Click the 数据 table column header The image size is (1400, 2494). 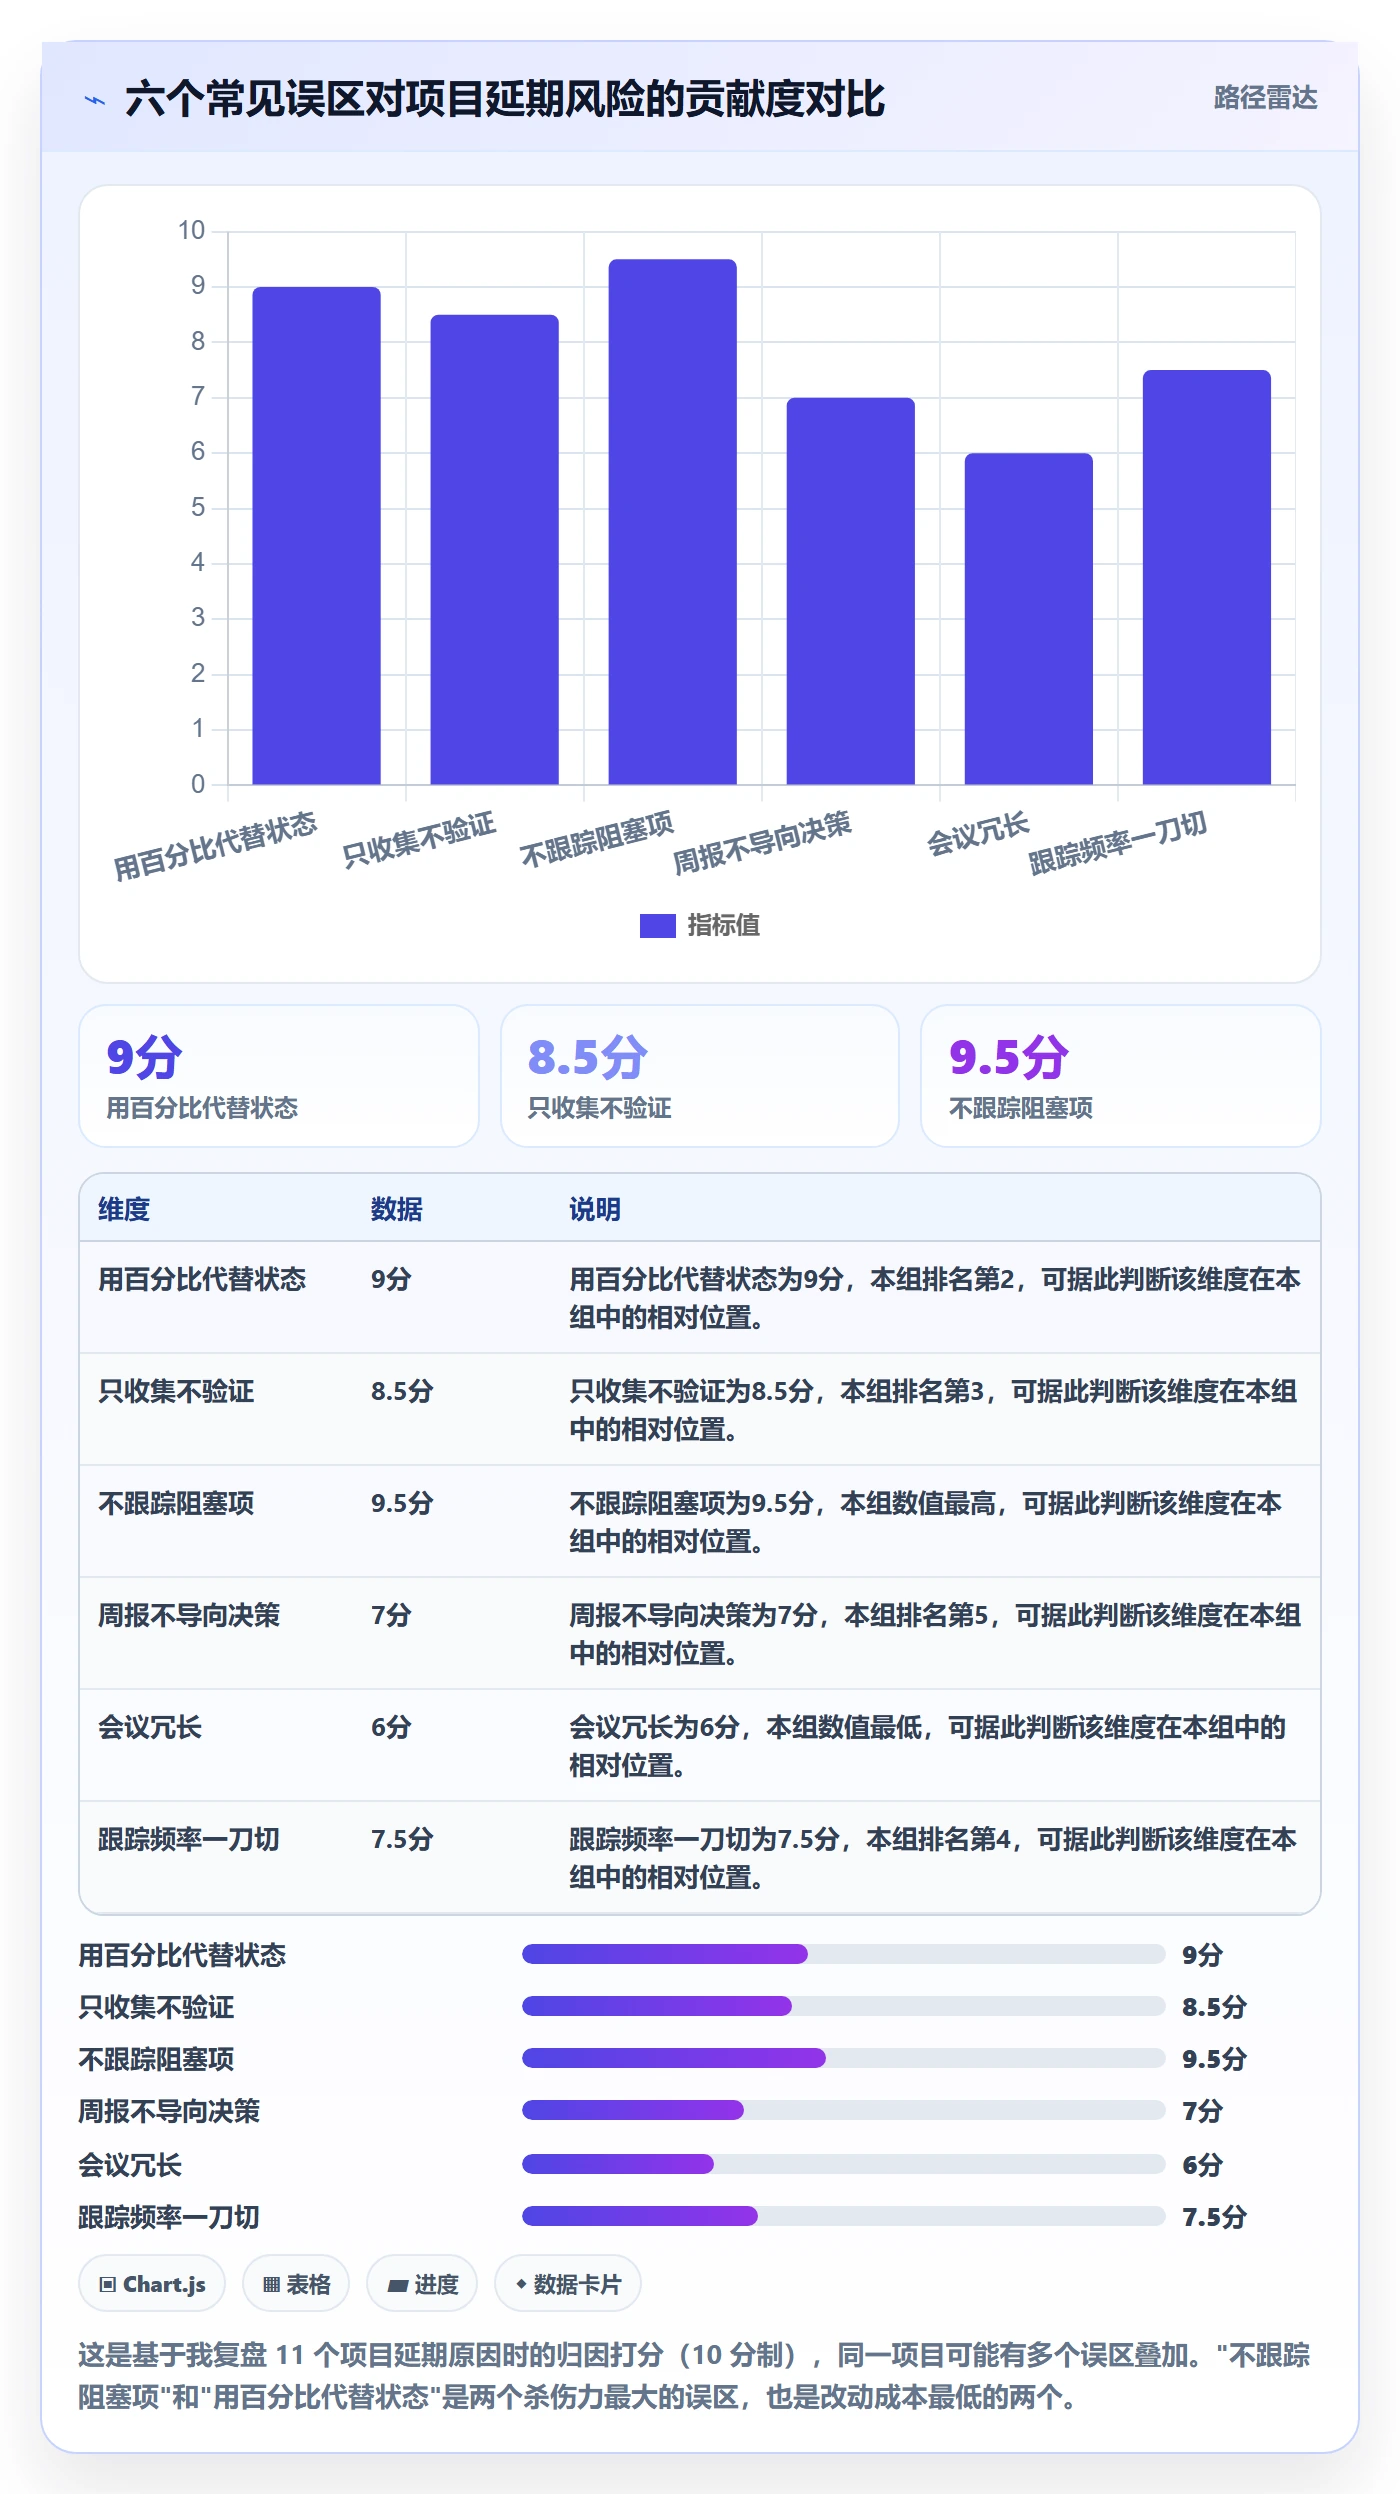[x=397, y=1209]
